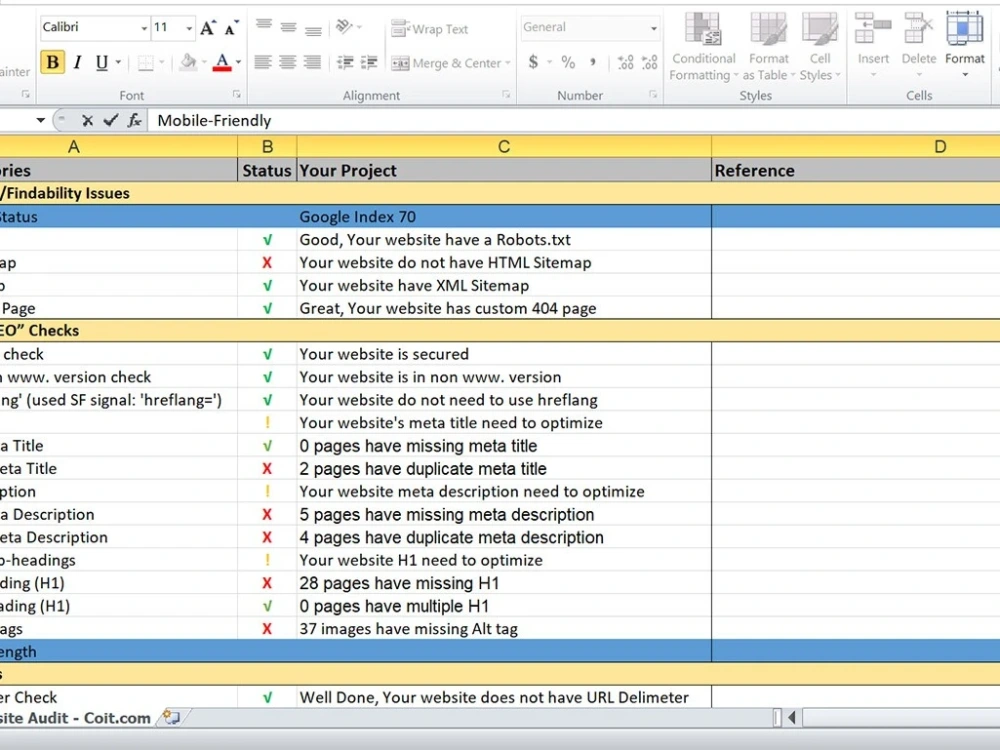The height and width of the screenshot is (750, 1000).
Task: Click the Insert Function fx icon
Action: click(135, 120)
